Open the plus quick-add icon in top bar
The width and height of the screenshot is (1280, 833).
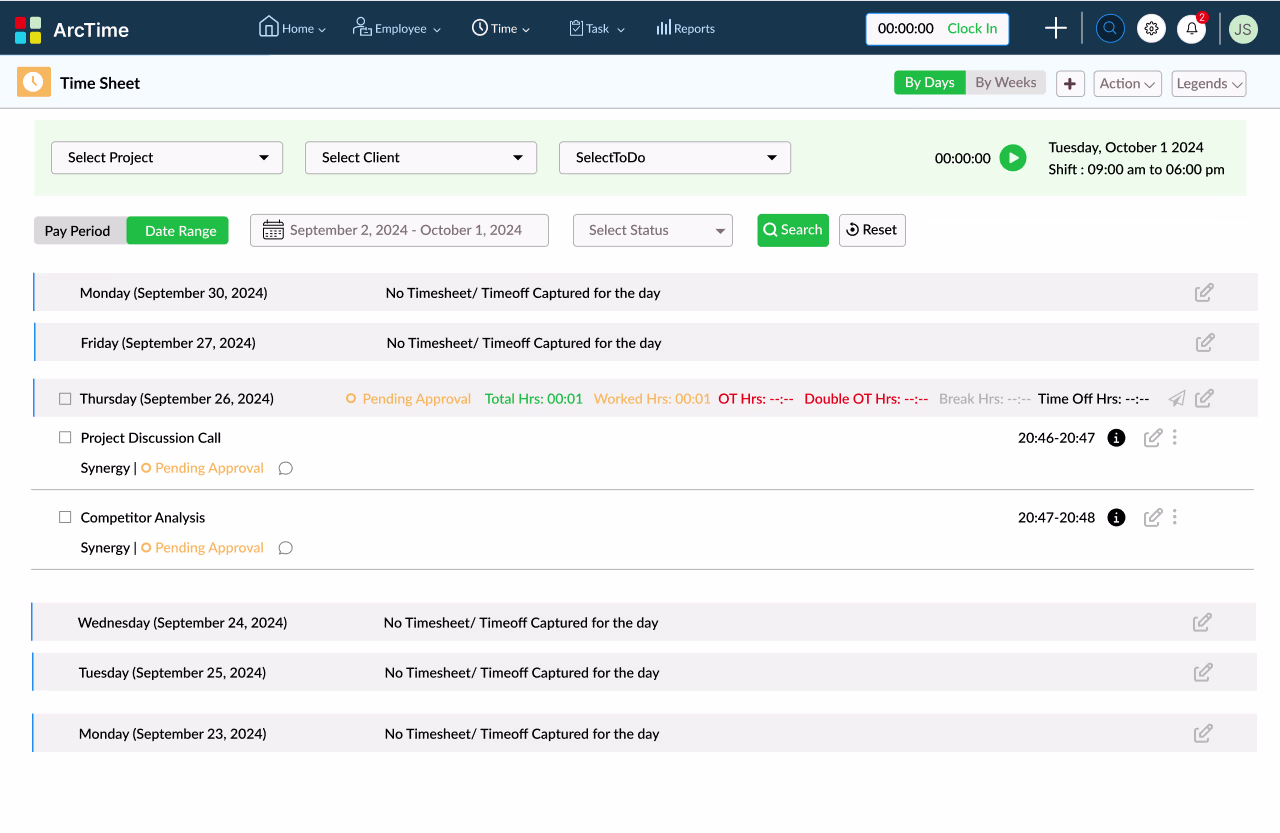coord(1056,28)
